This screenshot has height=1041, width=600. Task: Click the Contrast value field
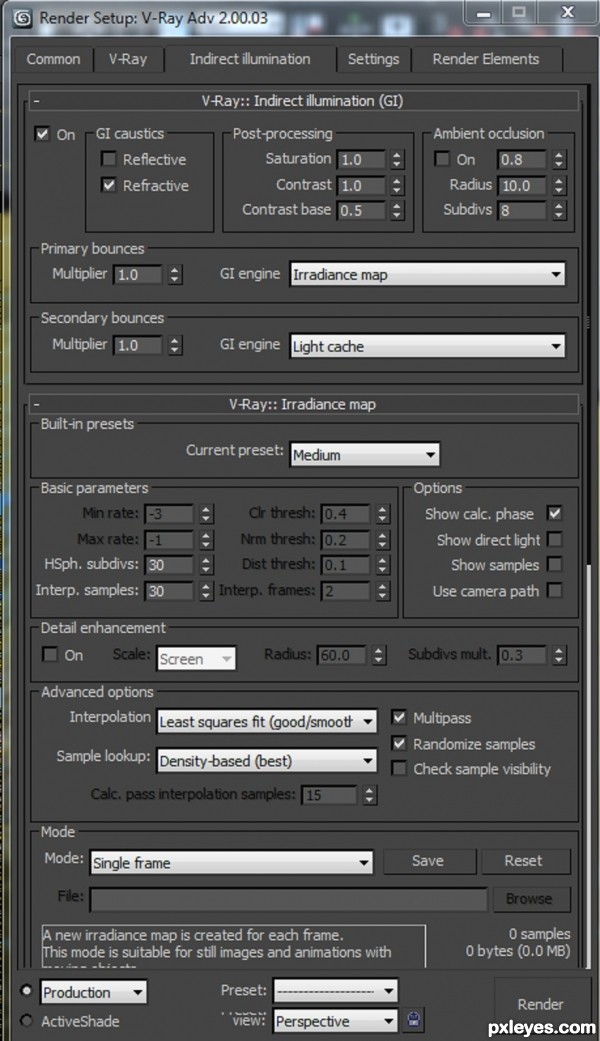(362, 185)
